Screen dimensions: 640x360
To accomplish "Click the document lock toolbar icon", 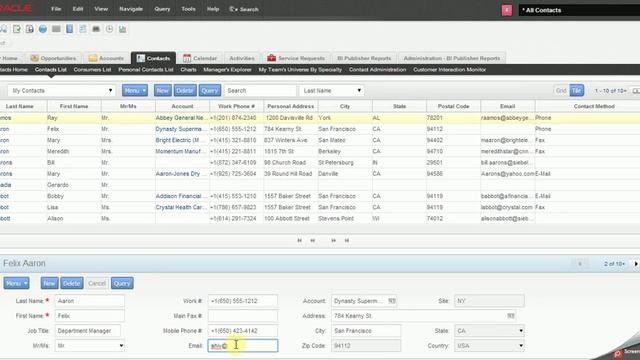I will (x=29, y=29).
